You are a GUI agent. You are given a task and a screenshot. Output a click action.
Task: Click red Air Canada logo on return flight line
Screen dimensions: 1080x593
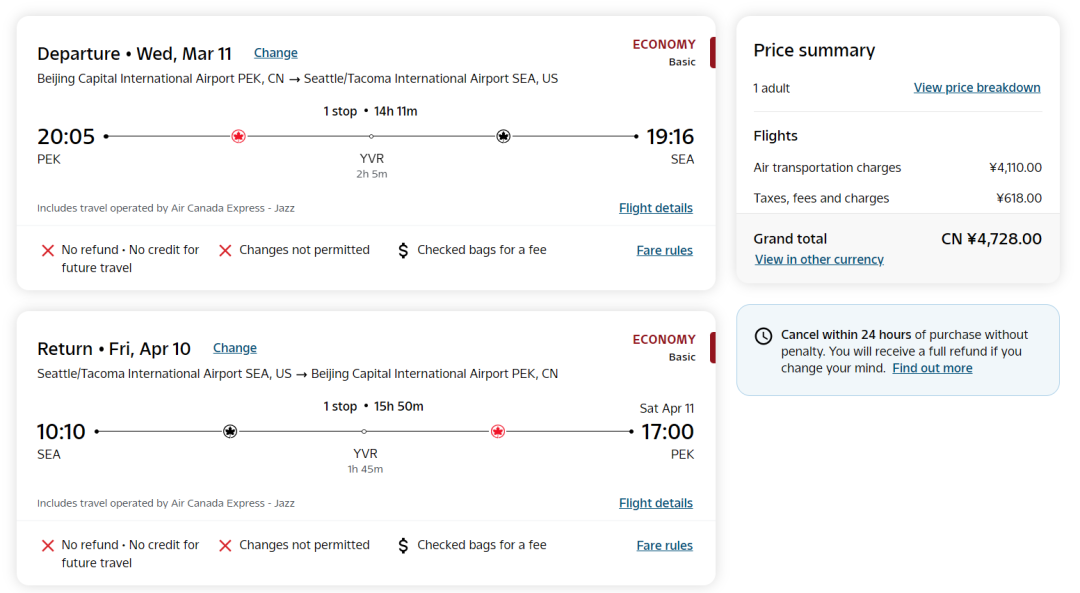tap(497, 431)
